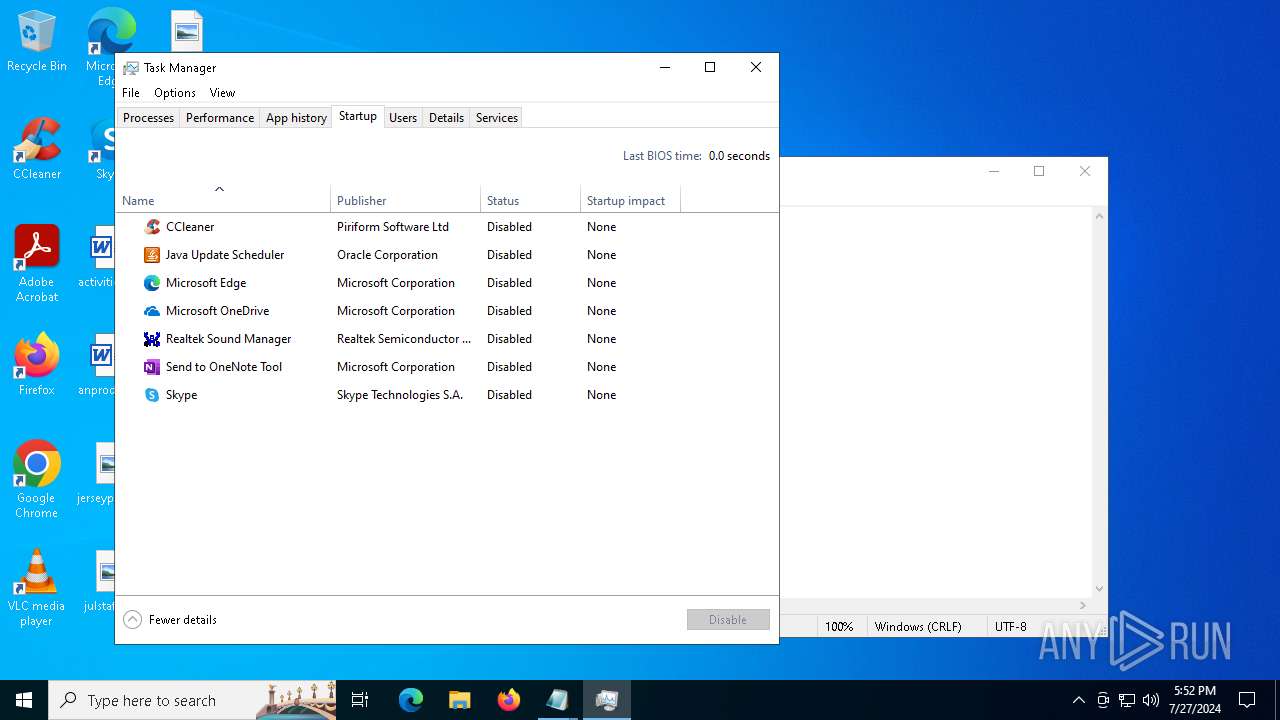The width and height of the screenshot is (1280, 720).
Task: Sort by the Name column header
Action: [223, 197]
